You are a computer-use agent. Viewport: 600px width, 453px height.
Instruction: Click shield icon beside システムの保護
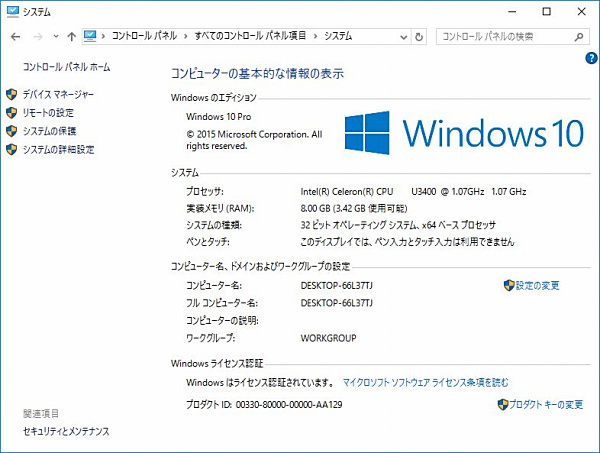[x=12, y=131]
